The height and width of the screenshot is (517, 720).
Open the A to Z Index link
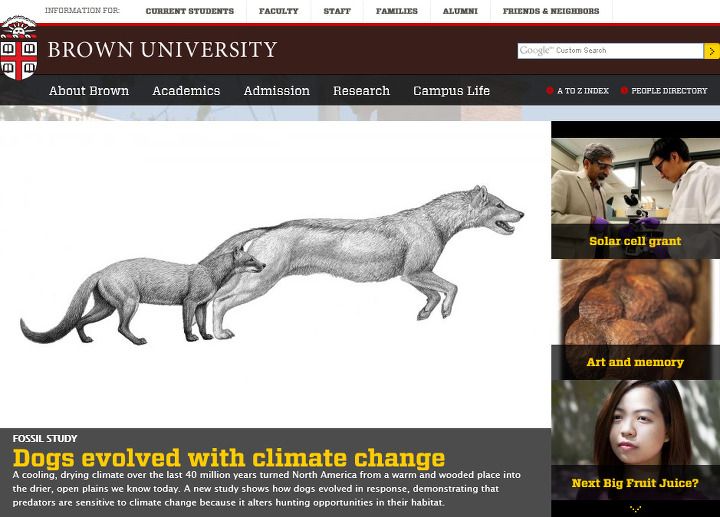pos(583,91)
